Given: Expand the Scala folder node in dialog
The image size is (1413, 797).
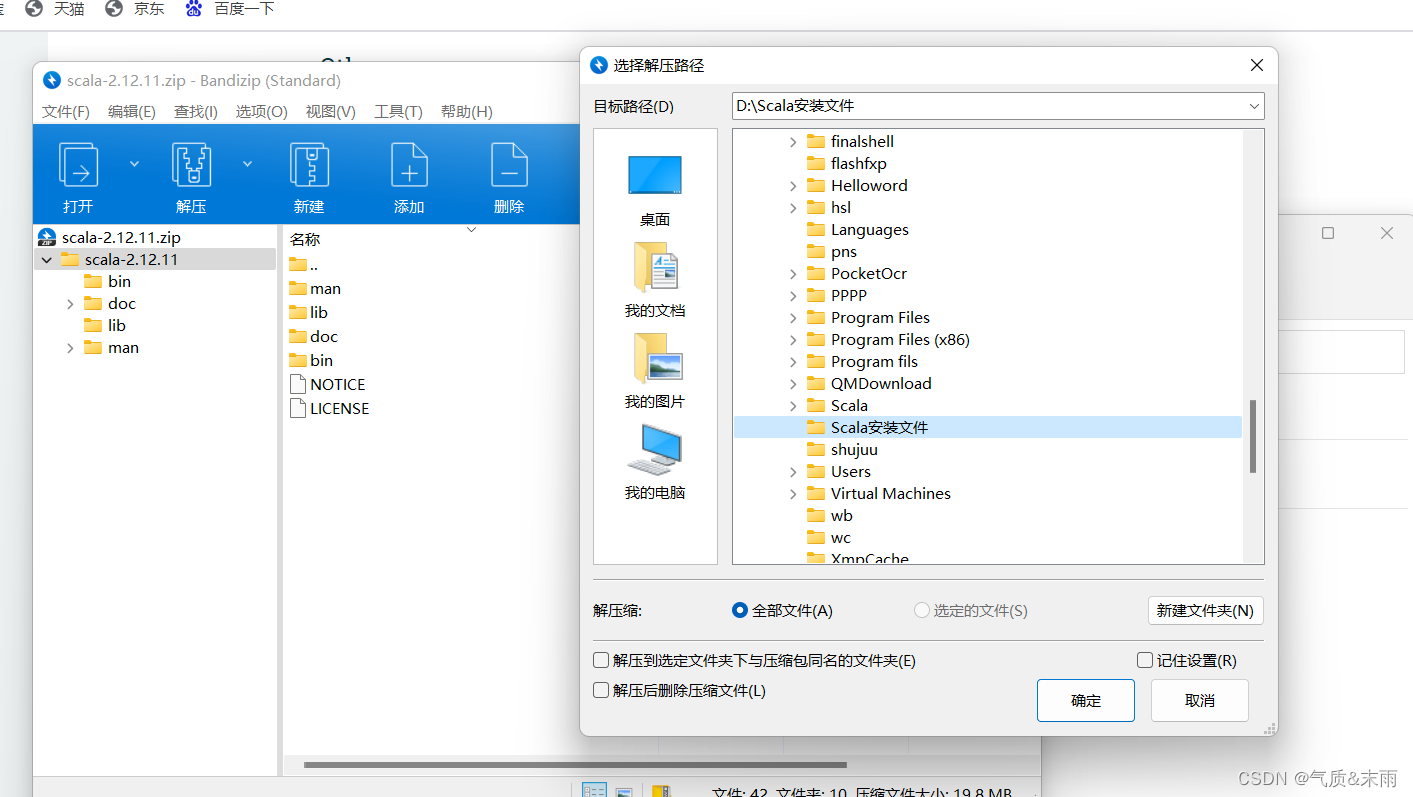Looking at the screenshot, I should coord(793,406).
